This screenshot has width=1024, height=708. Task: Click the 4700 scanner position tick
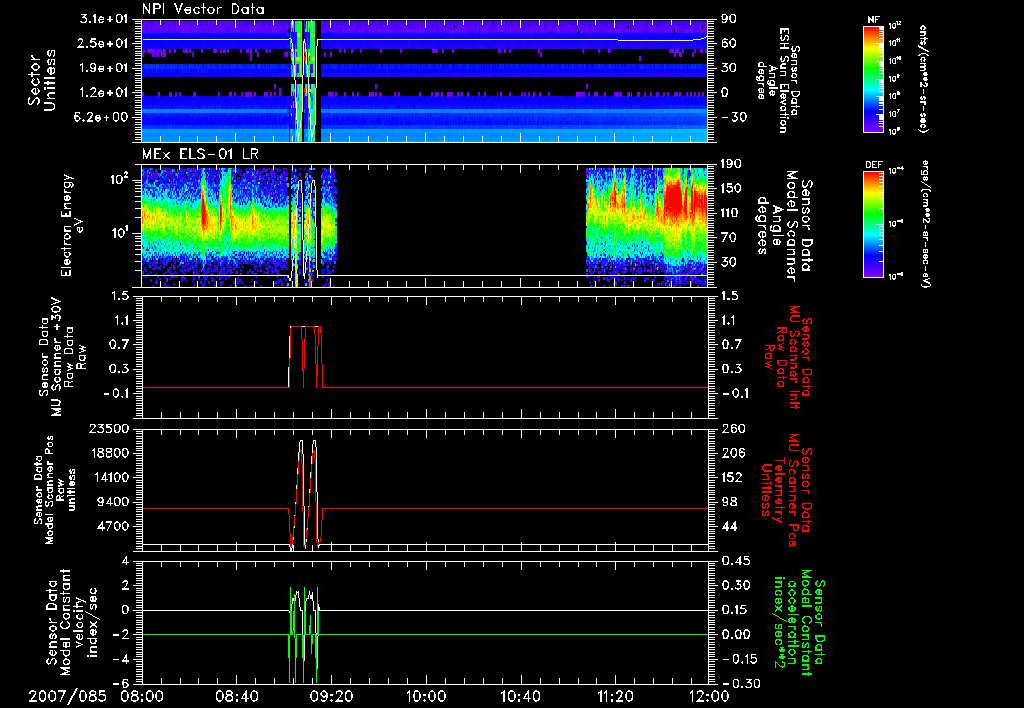112,526
